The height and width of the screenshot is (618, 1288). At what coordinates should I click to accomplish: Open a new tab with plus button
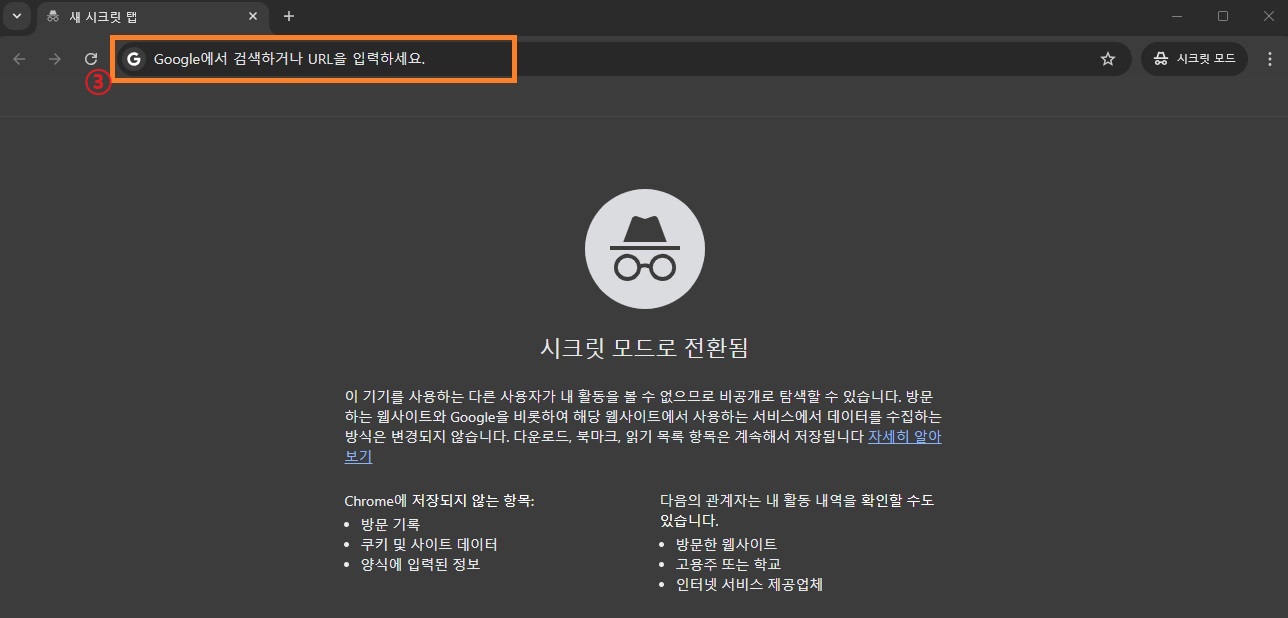point(289,16)
